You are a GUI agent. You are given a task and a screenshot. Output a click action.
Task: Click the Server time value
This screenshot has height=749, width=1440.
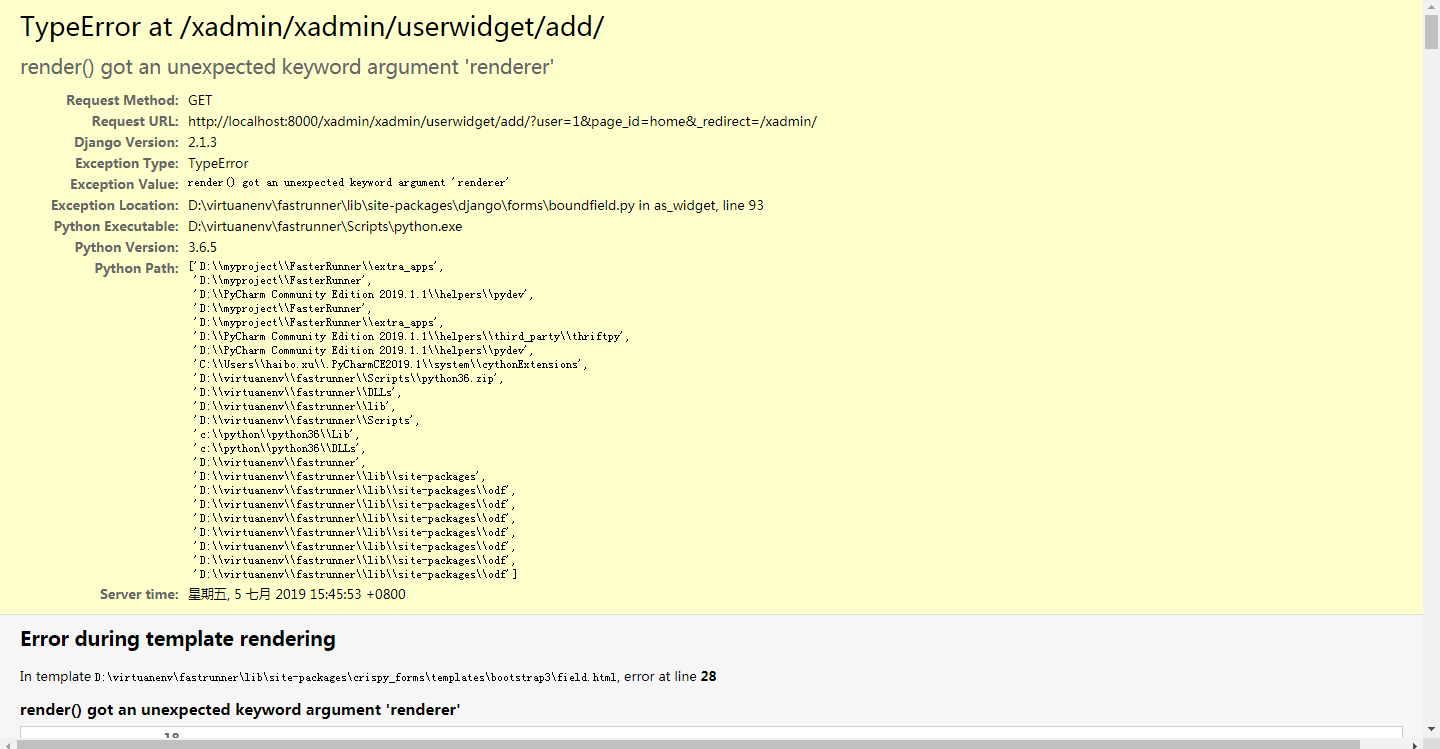point(297,594)
